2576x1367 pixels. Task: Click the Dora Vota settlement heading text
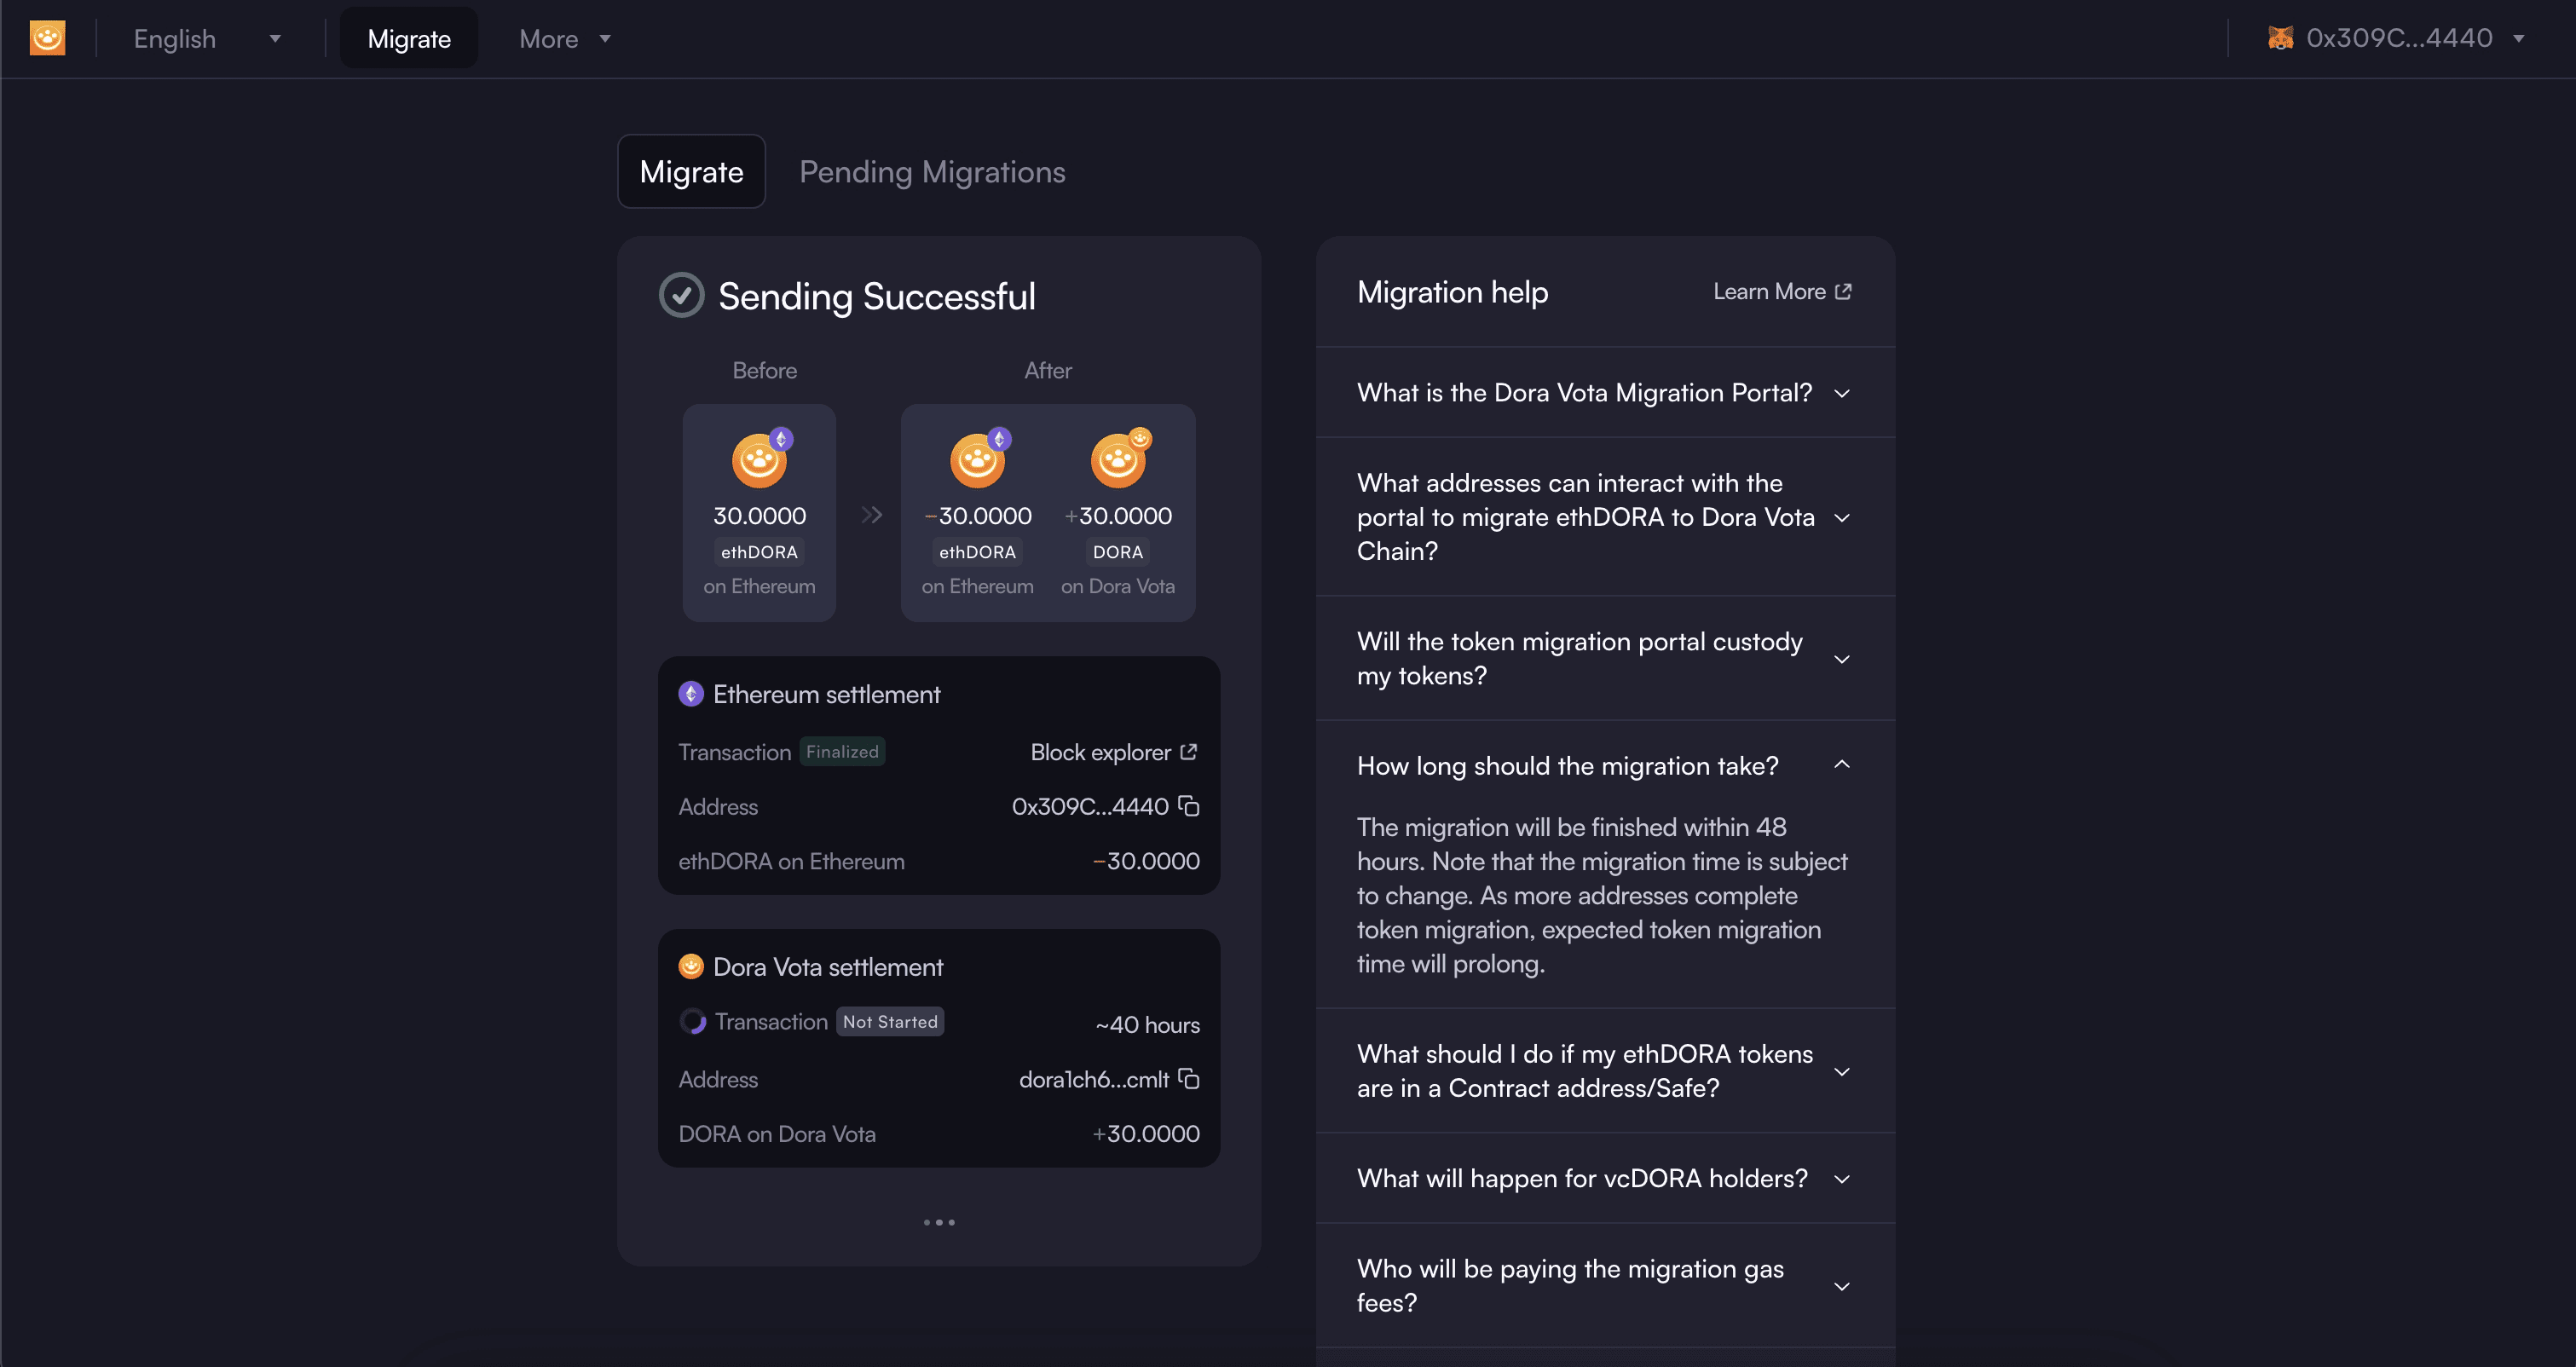(x=828, y=966)
